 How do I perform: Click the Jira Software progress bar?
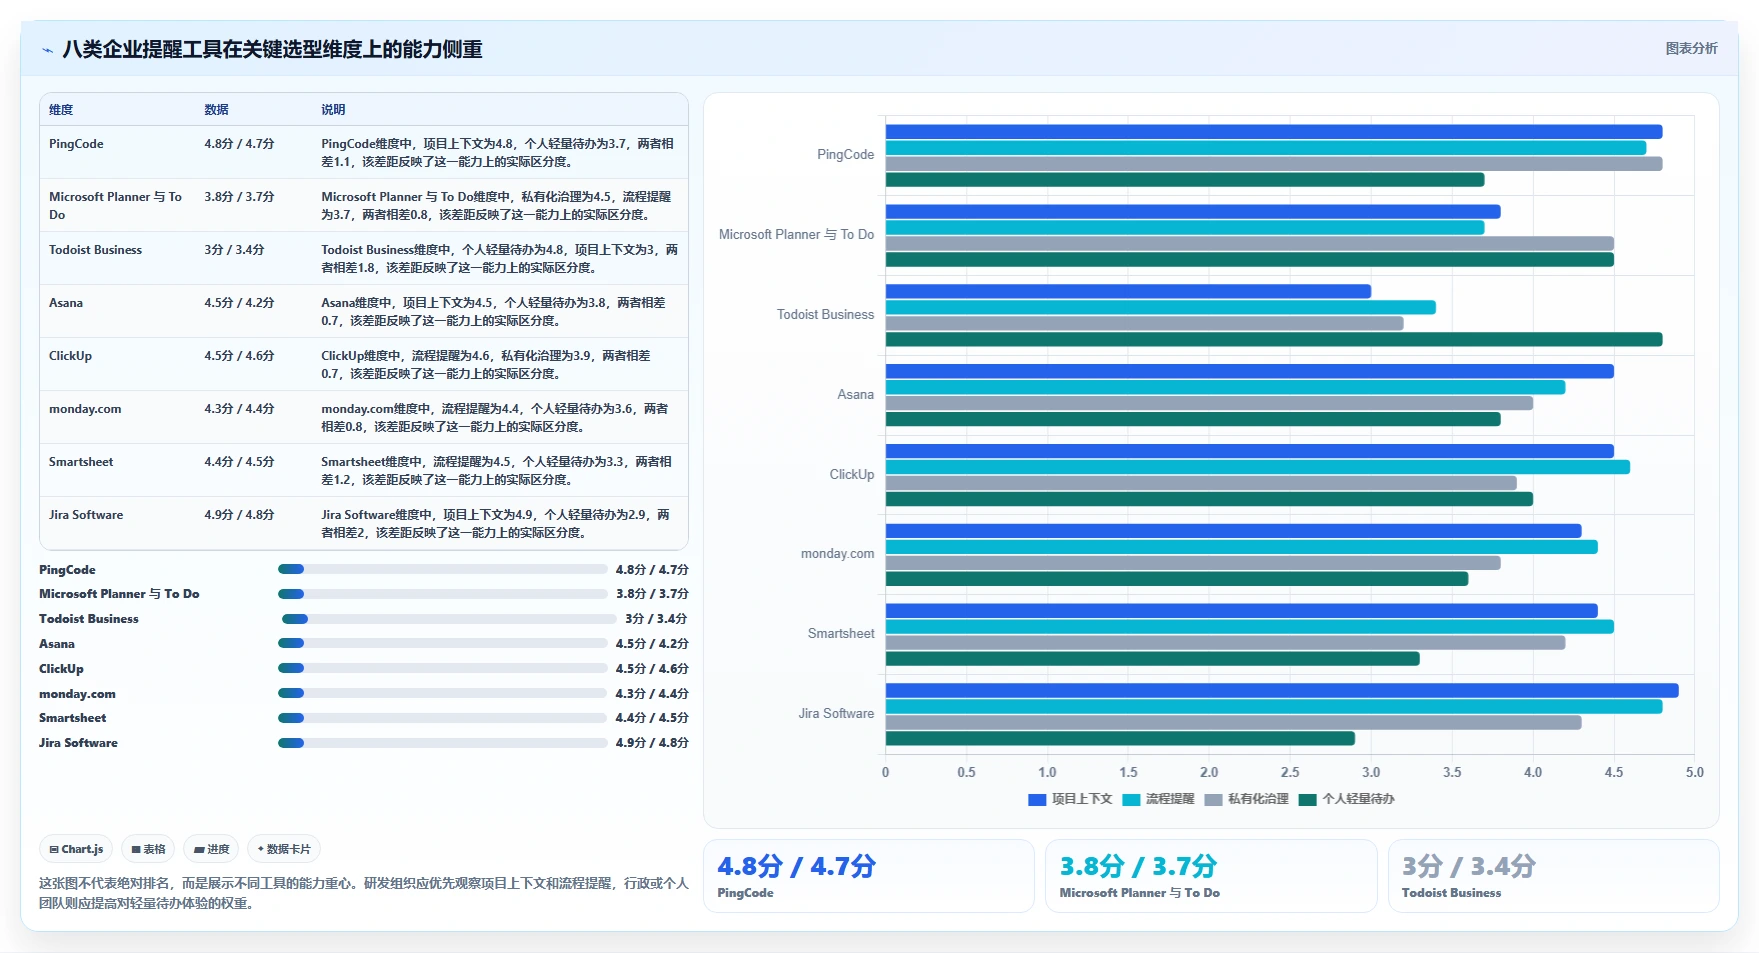[x=442, y=743]
